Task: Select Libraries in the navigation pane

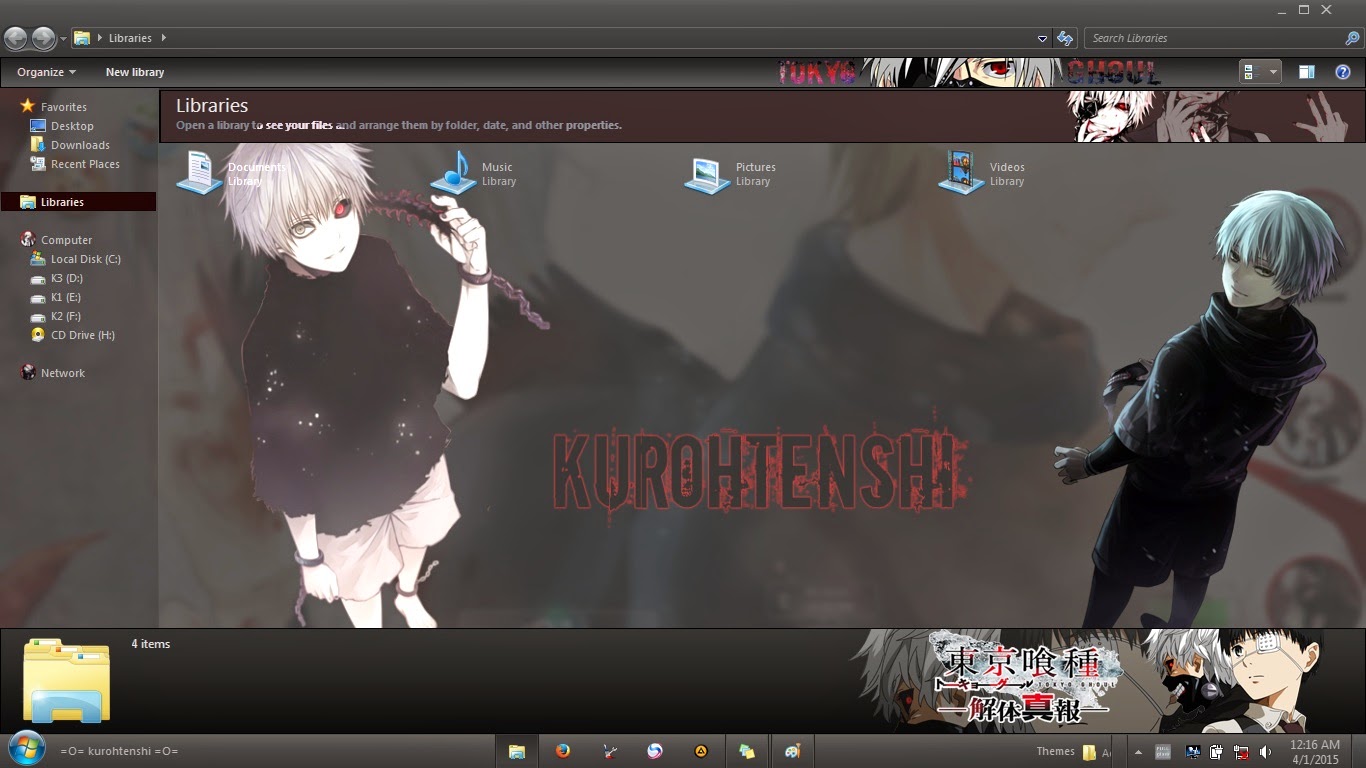Action: point(78,202)
